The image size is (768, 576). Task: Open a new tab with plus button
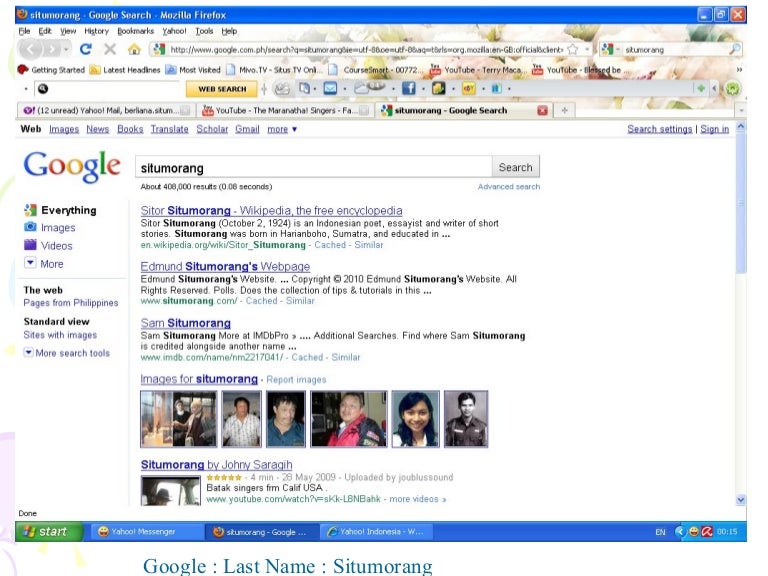(564, 110)
